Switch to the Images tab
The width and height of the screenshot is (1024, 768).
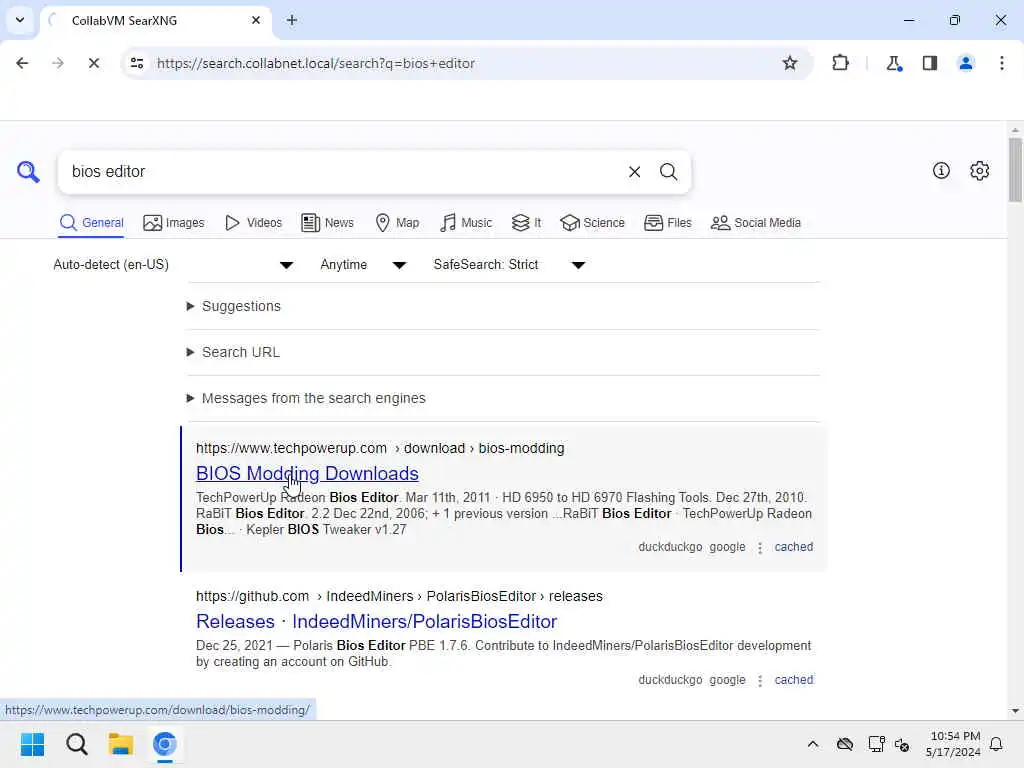(x=174, y=223)
